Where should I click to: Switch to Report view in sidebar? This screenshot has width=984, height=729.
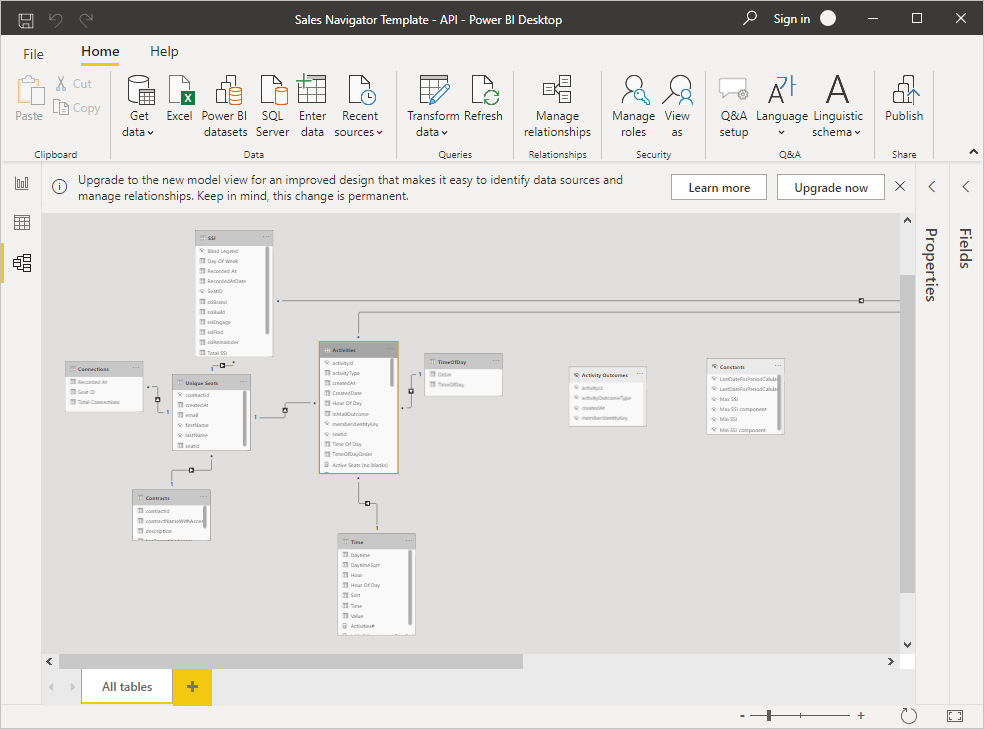(x=22, y=183)
